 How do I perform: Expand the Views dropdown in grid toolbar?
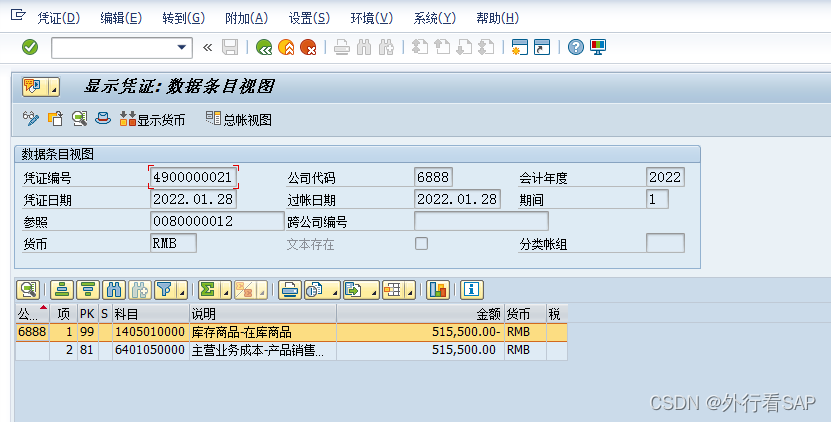(335, 291)
